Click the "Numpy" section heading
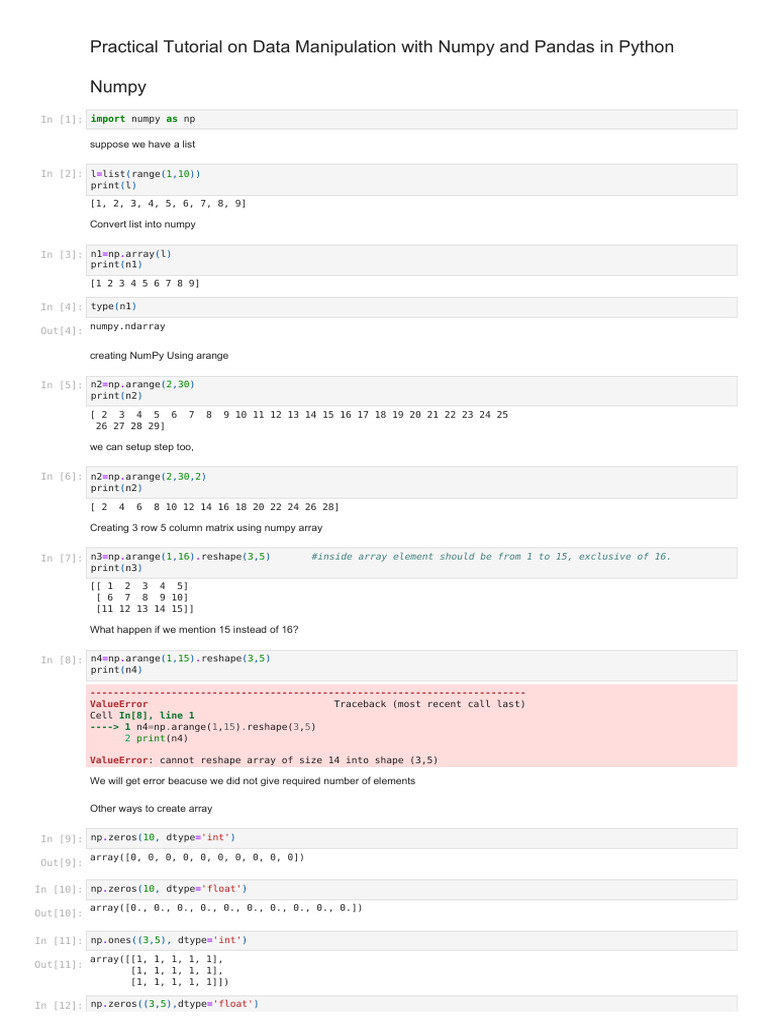Viewport: 768px width, 1024px height. [118, 87]
